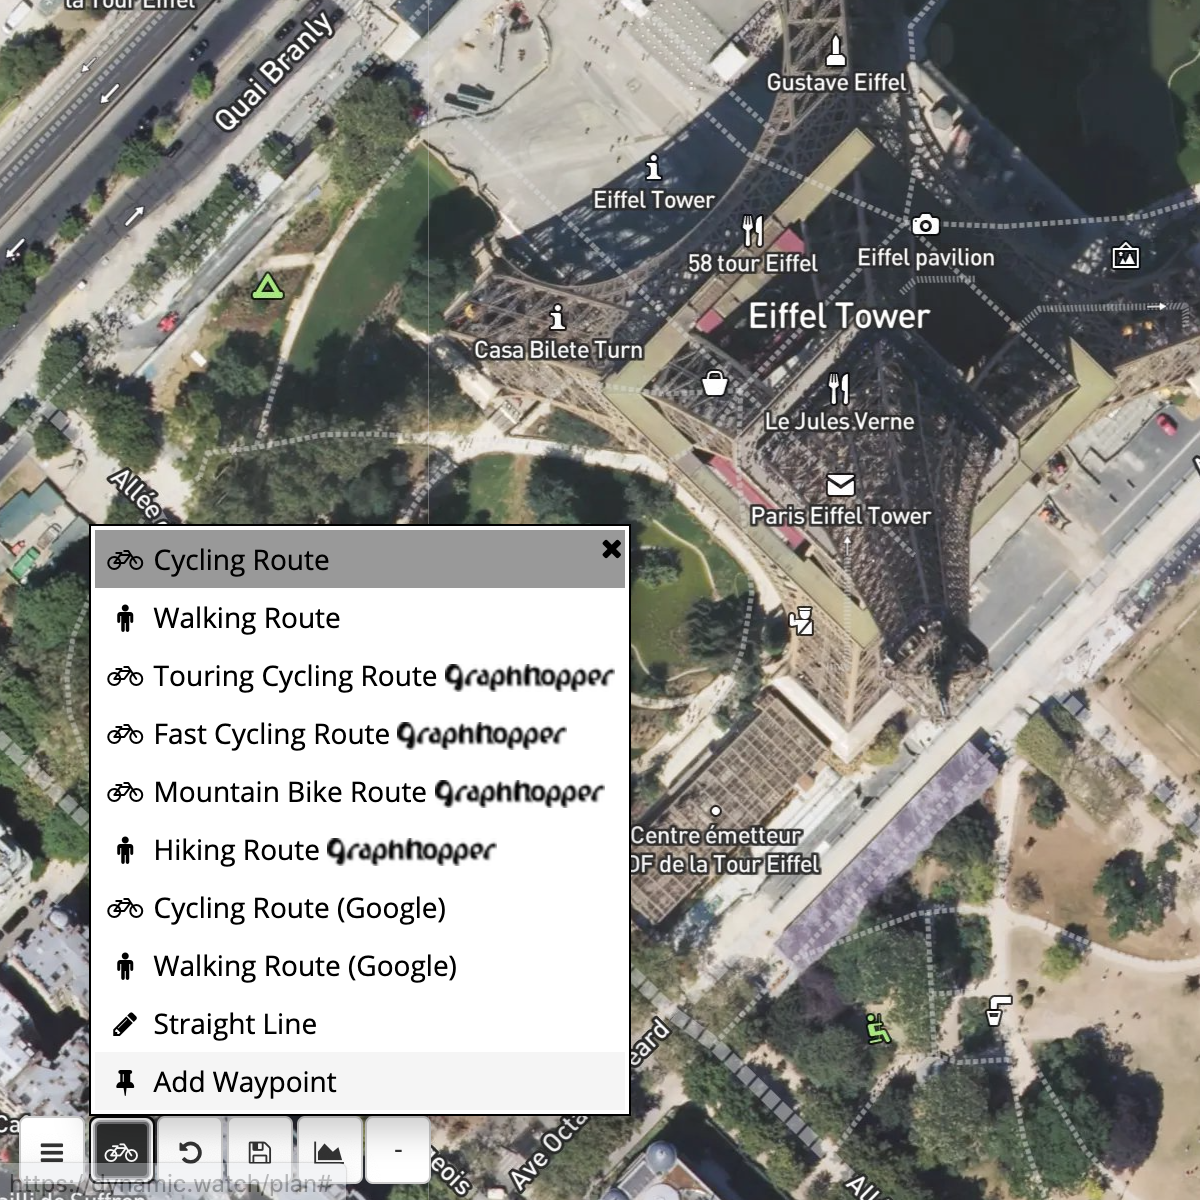Click the Eiffel pavilion camera icon
The width and height of the screenshot is (1200, 1200).
click(x=925, y=225)
